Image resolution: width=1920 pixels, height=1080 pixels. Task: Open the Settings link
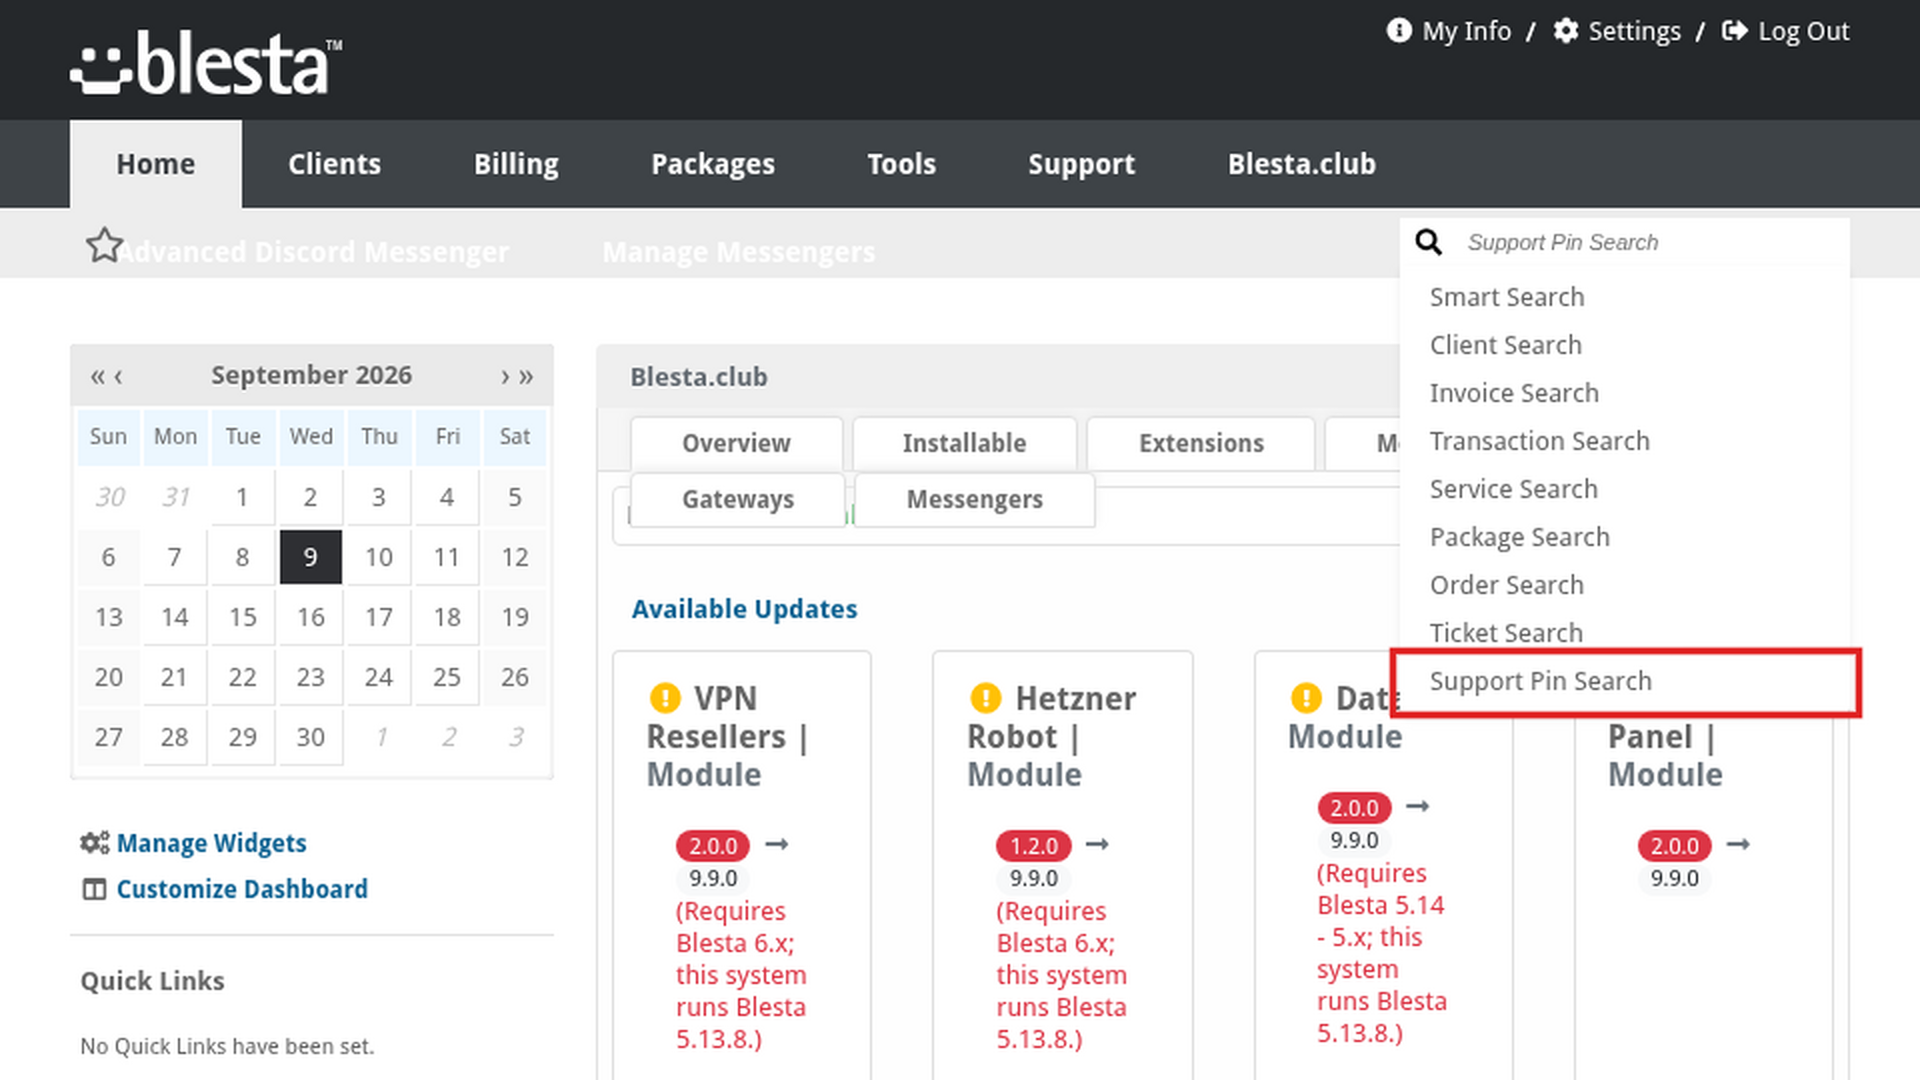1634,31
